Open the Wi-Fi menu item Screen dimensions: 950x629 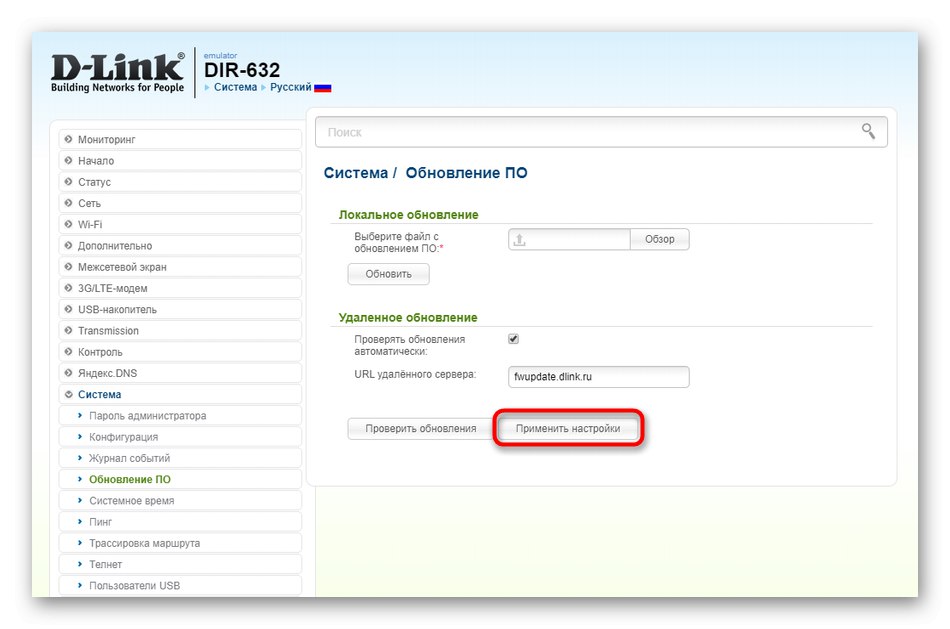181,224
